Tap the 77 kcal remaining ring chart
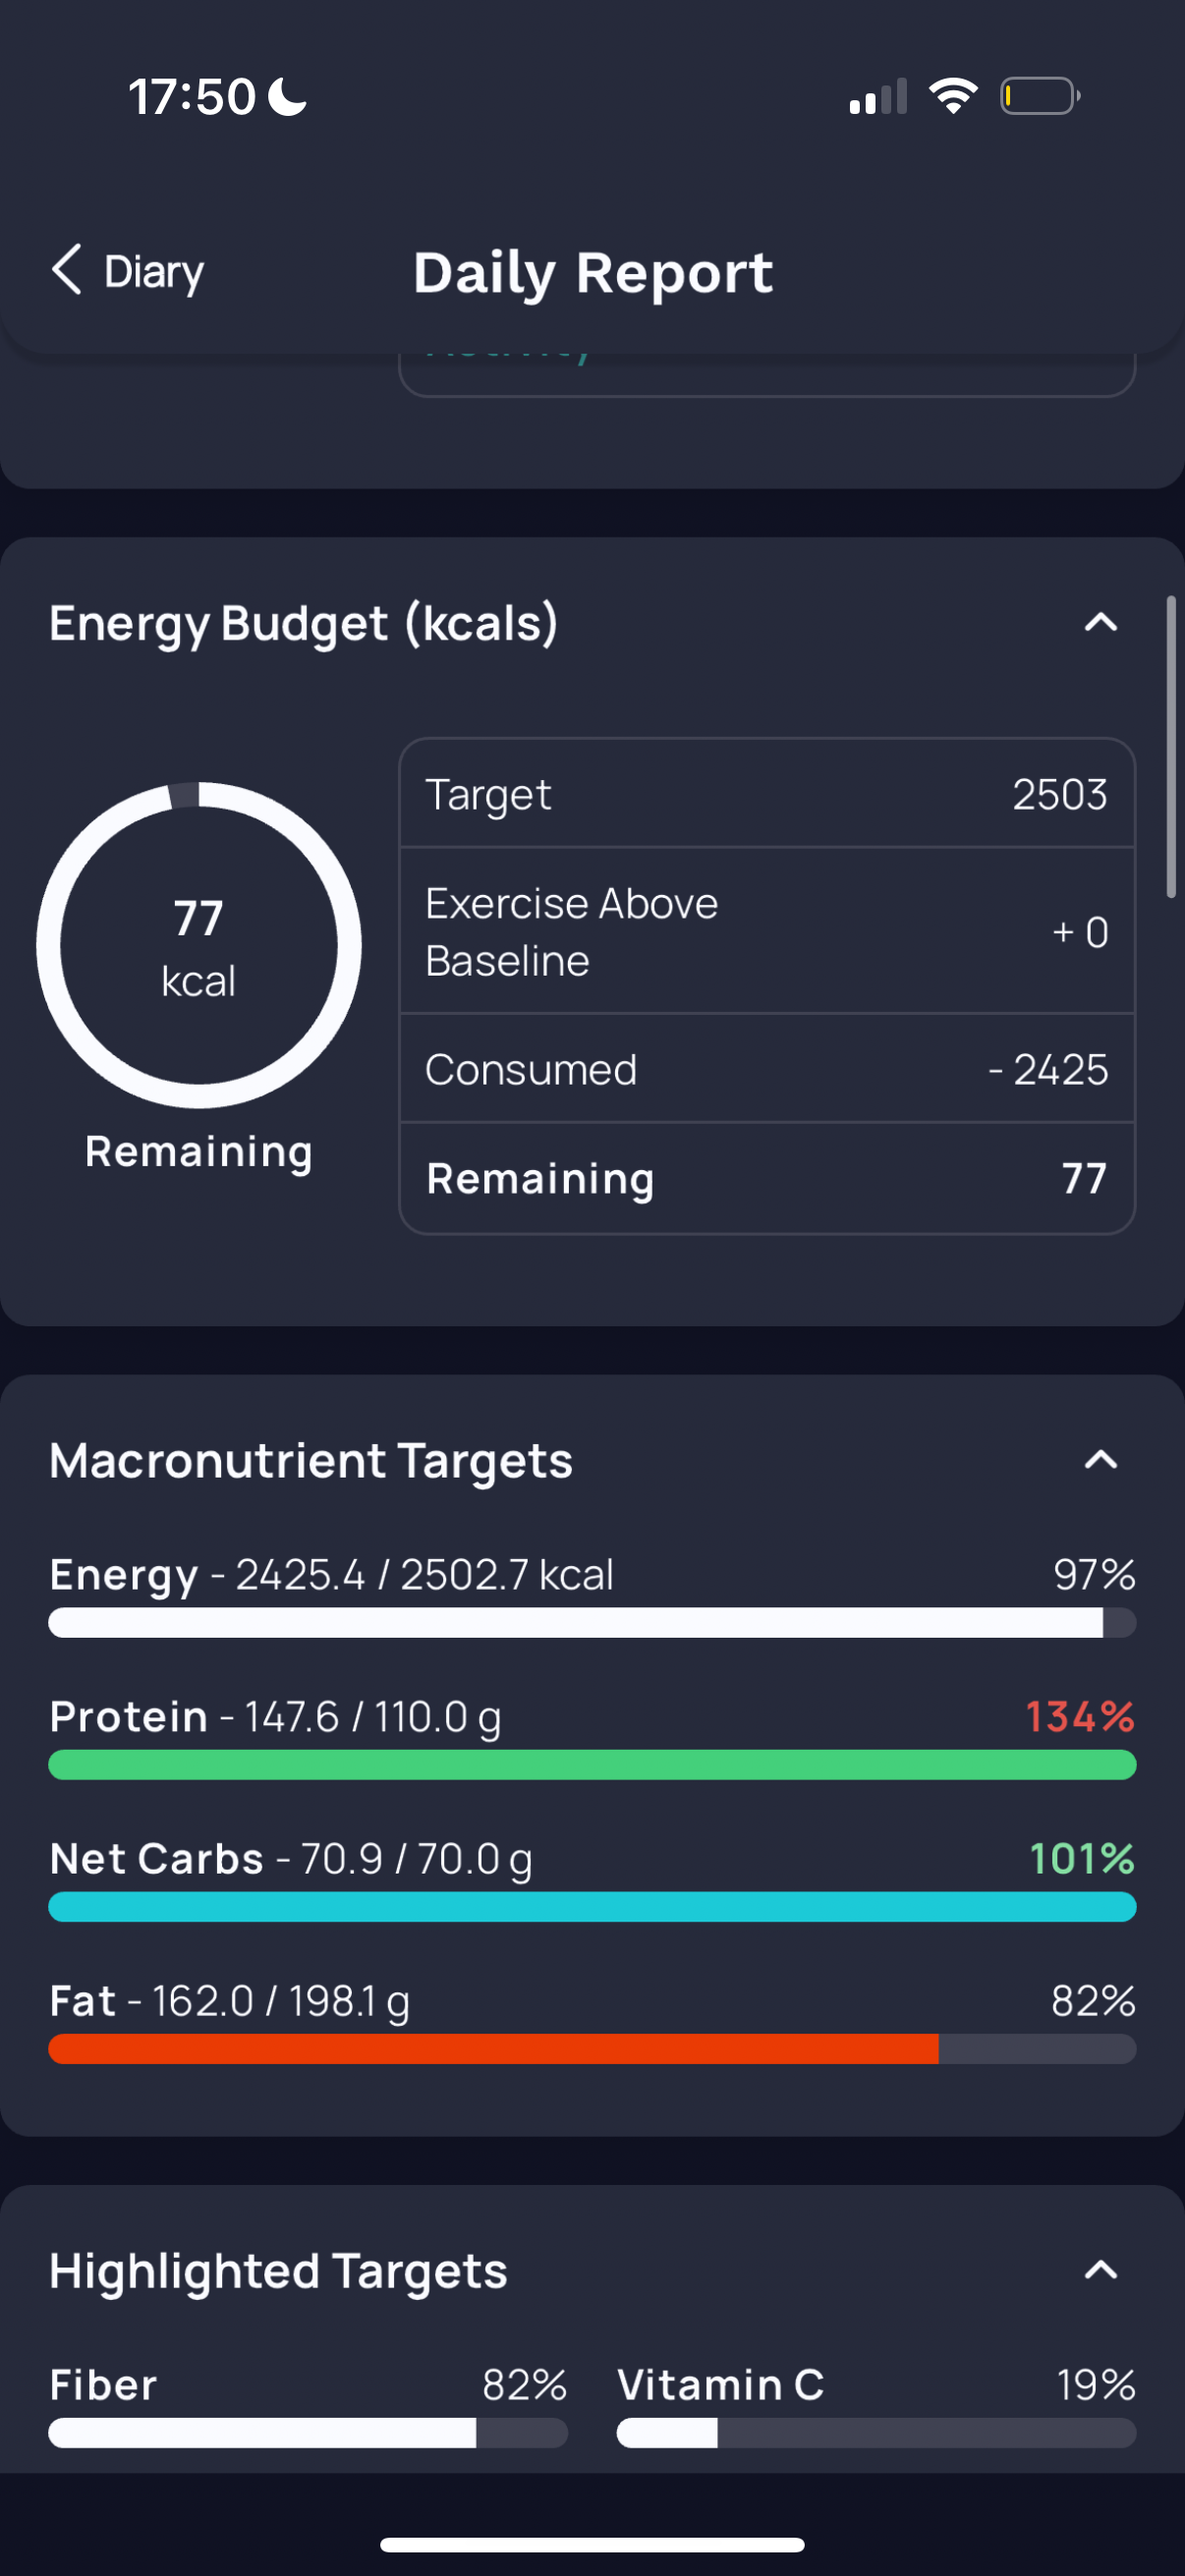Image resolution: width=1185 pixels, height=2576 pixels. pyautogui.click(x=199, y=945)
